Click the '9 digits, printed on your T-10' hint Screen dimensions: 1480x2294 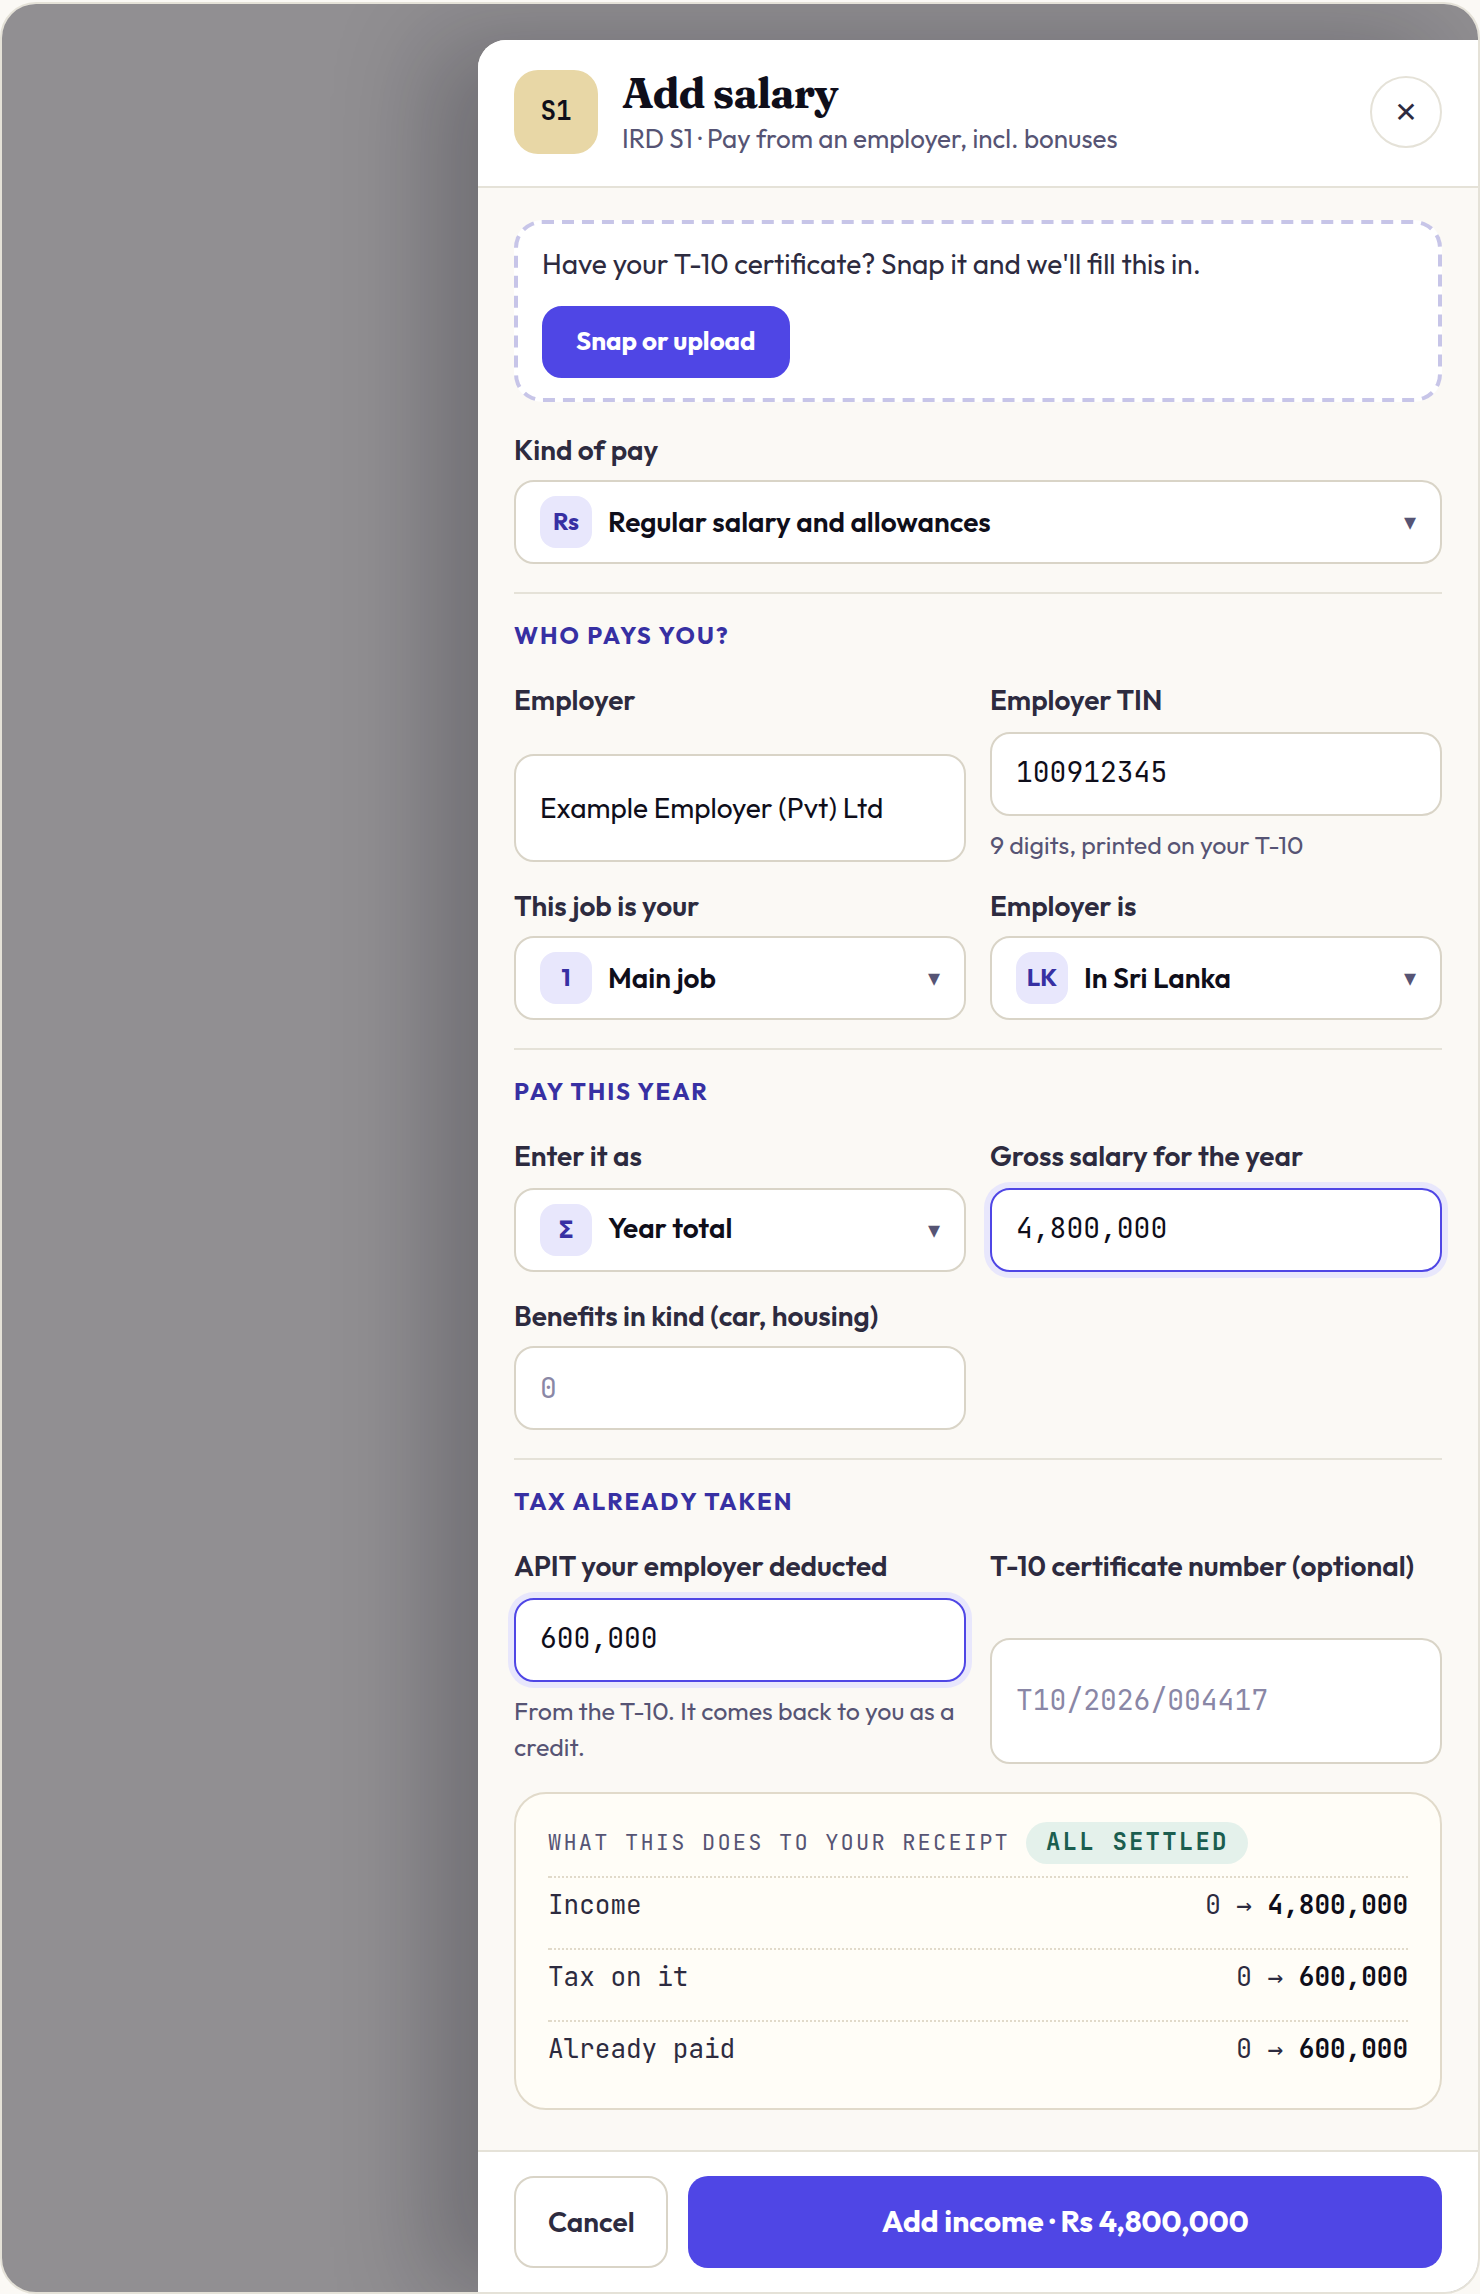(x=1146, y=846)
